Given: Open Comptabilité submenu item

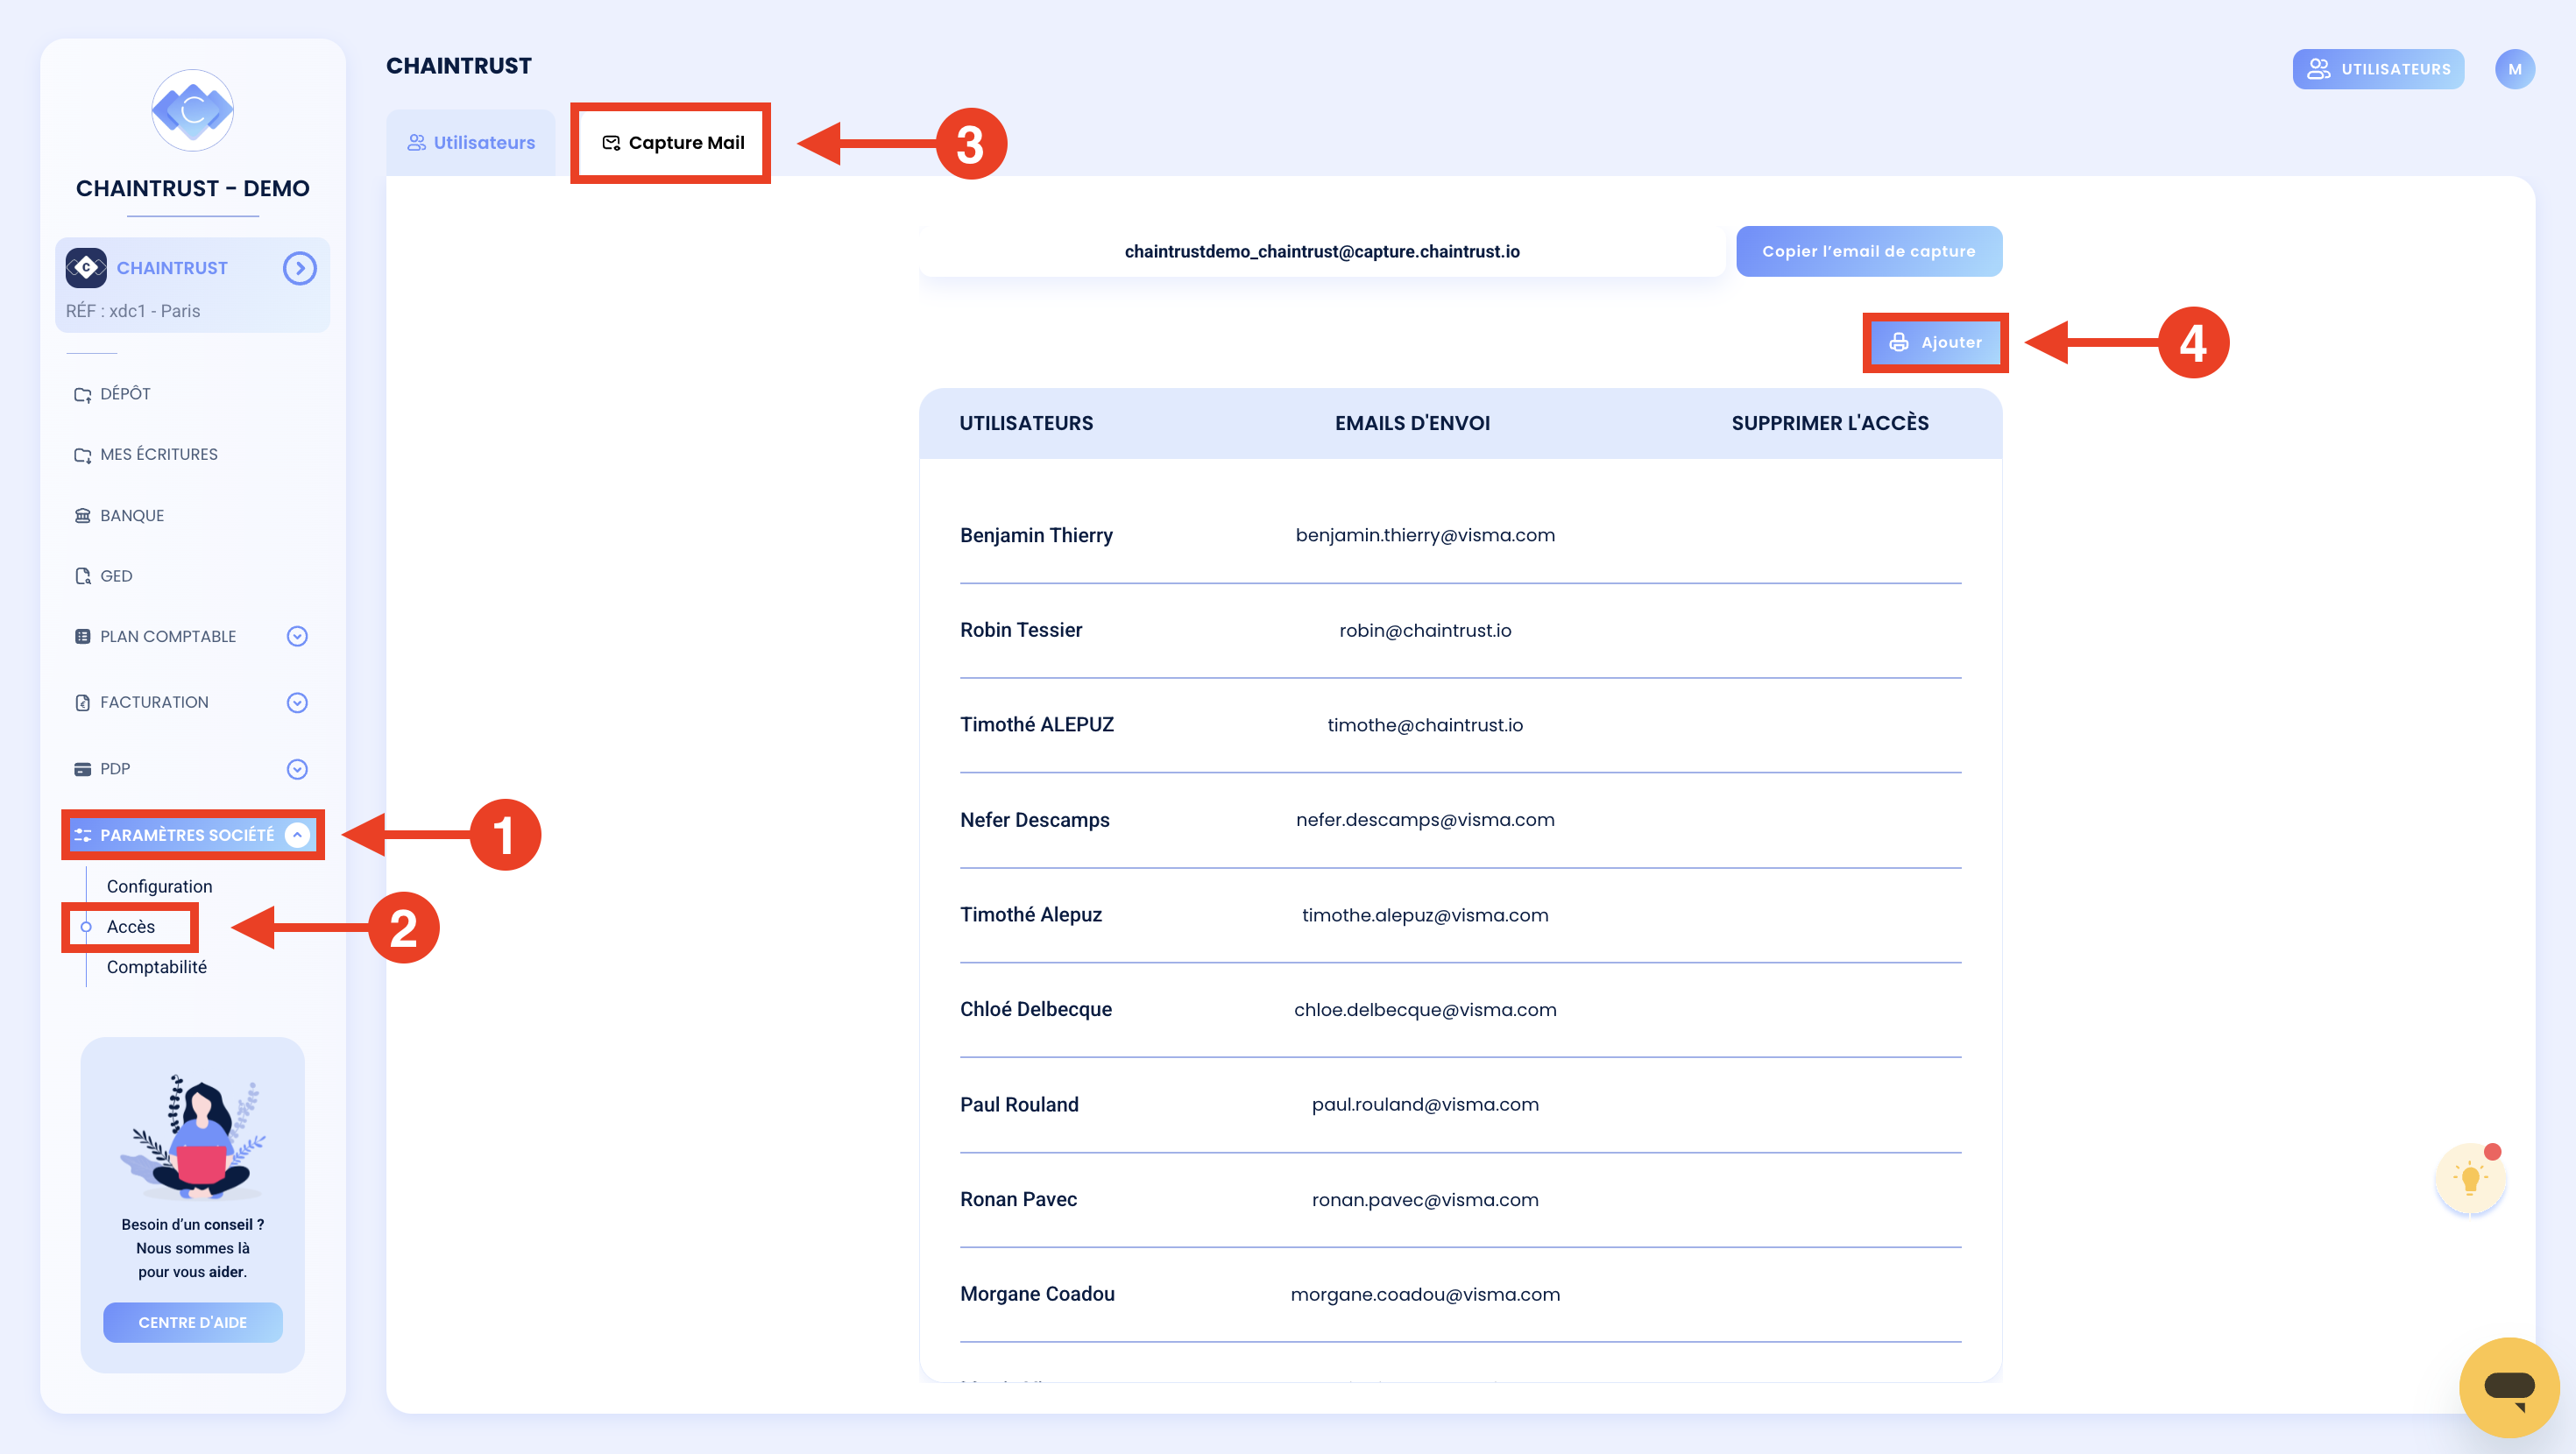Looking at the screenshot, I should coord(157,967).
